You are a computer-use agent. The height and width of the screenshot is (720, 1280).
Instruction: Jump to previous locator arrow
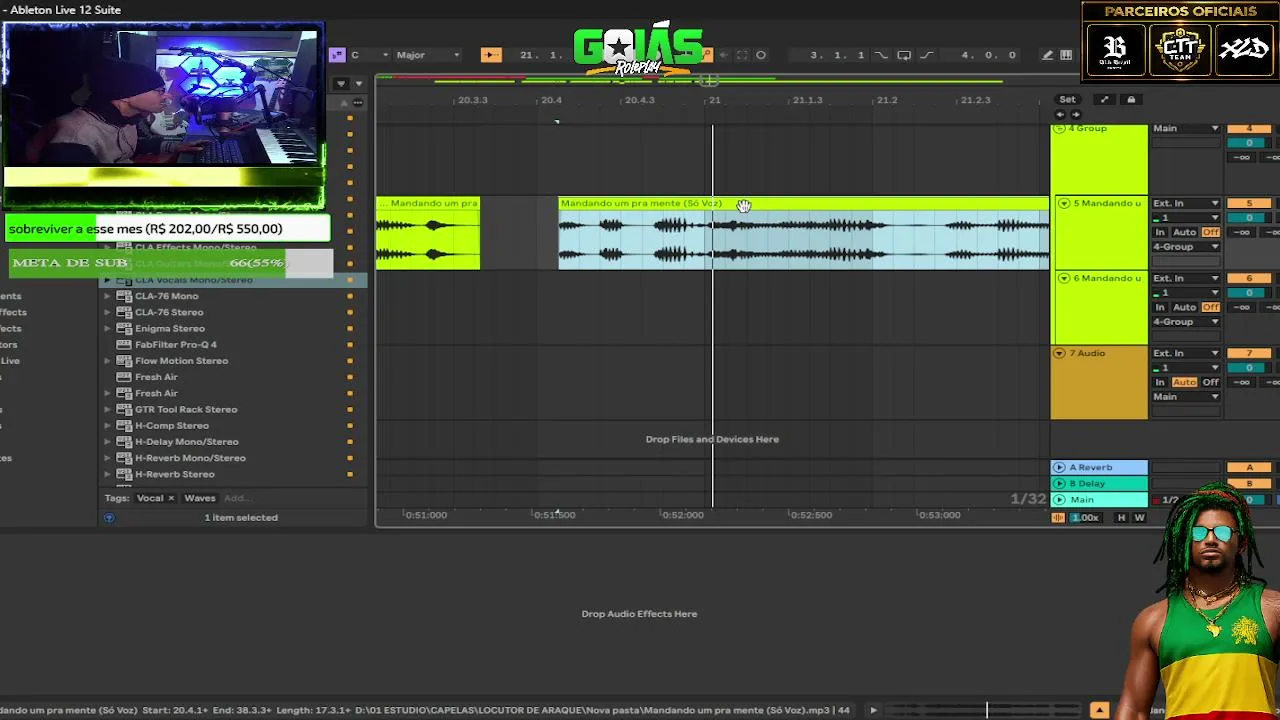[1062, 114]
